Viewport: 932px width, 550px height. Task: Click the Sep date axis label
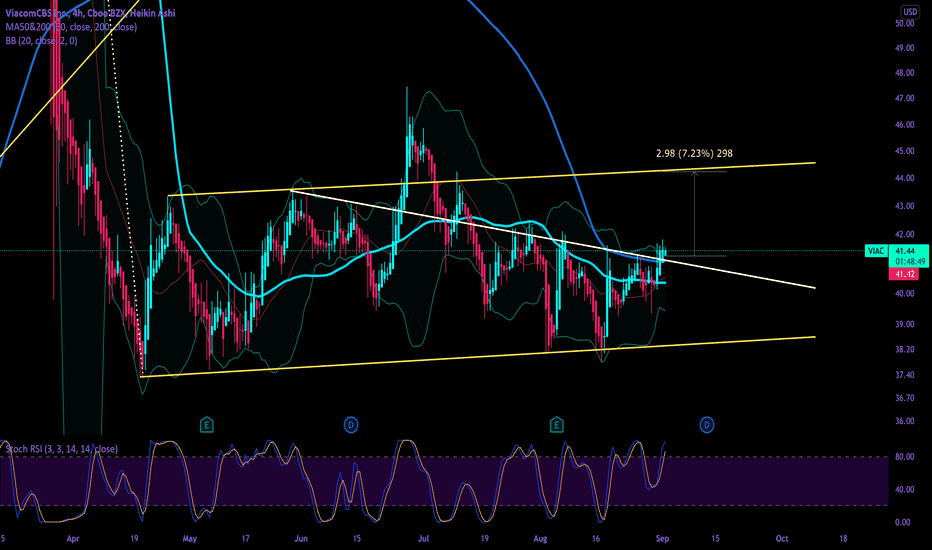pos(662,539)
